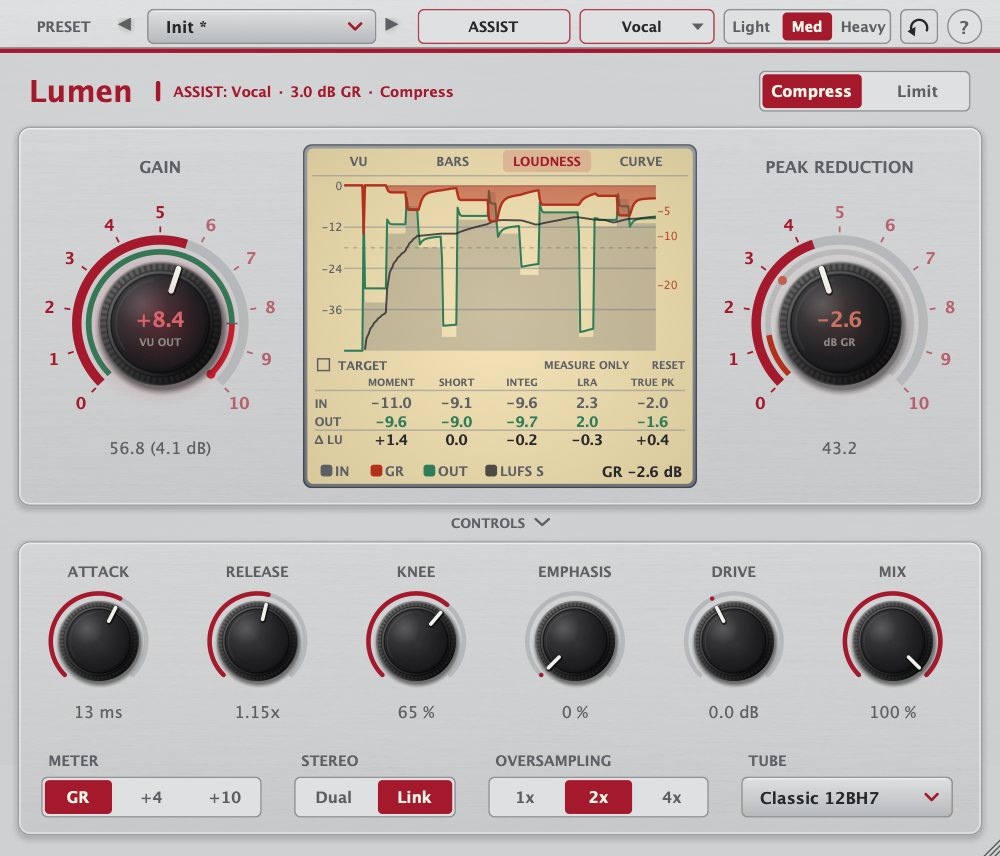Viewport: 1000px width, 856px height.
Task: Open the Vocal assist type dropdown
Action: [x=647, y=27]
